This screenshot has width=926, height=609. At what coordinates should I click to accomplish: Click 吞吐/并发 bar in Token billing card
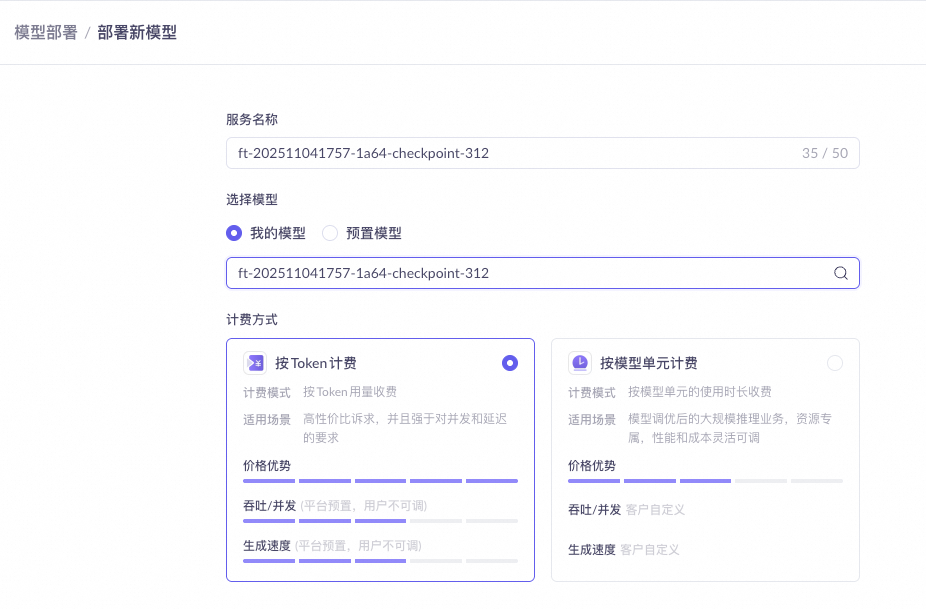coord(380,521)
